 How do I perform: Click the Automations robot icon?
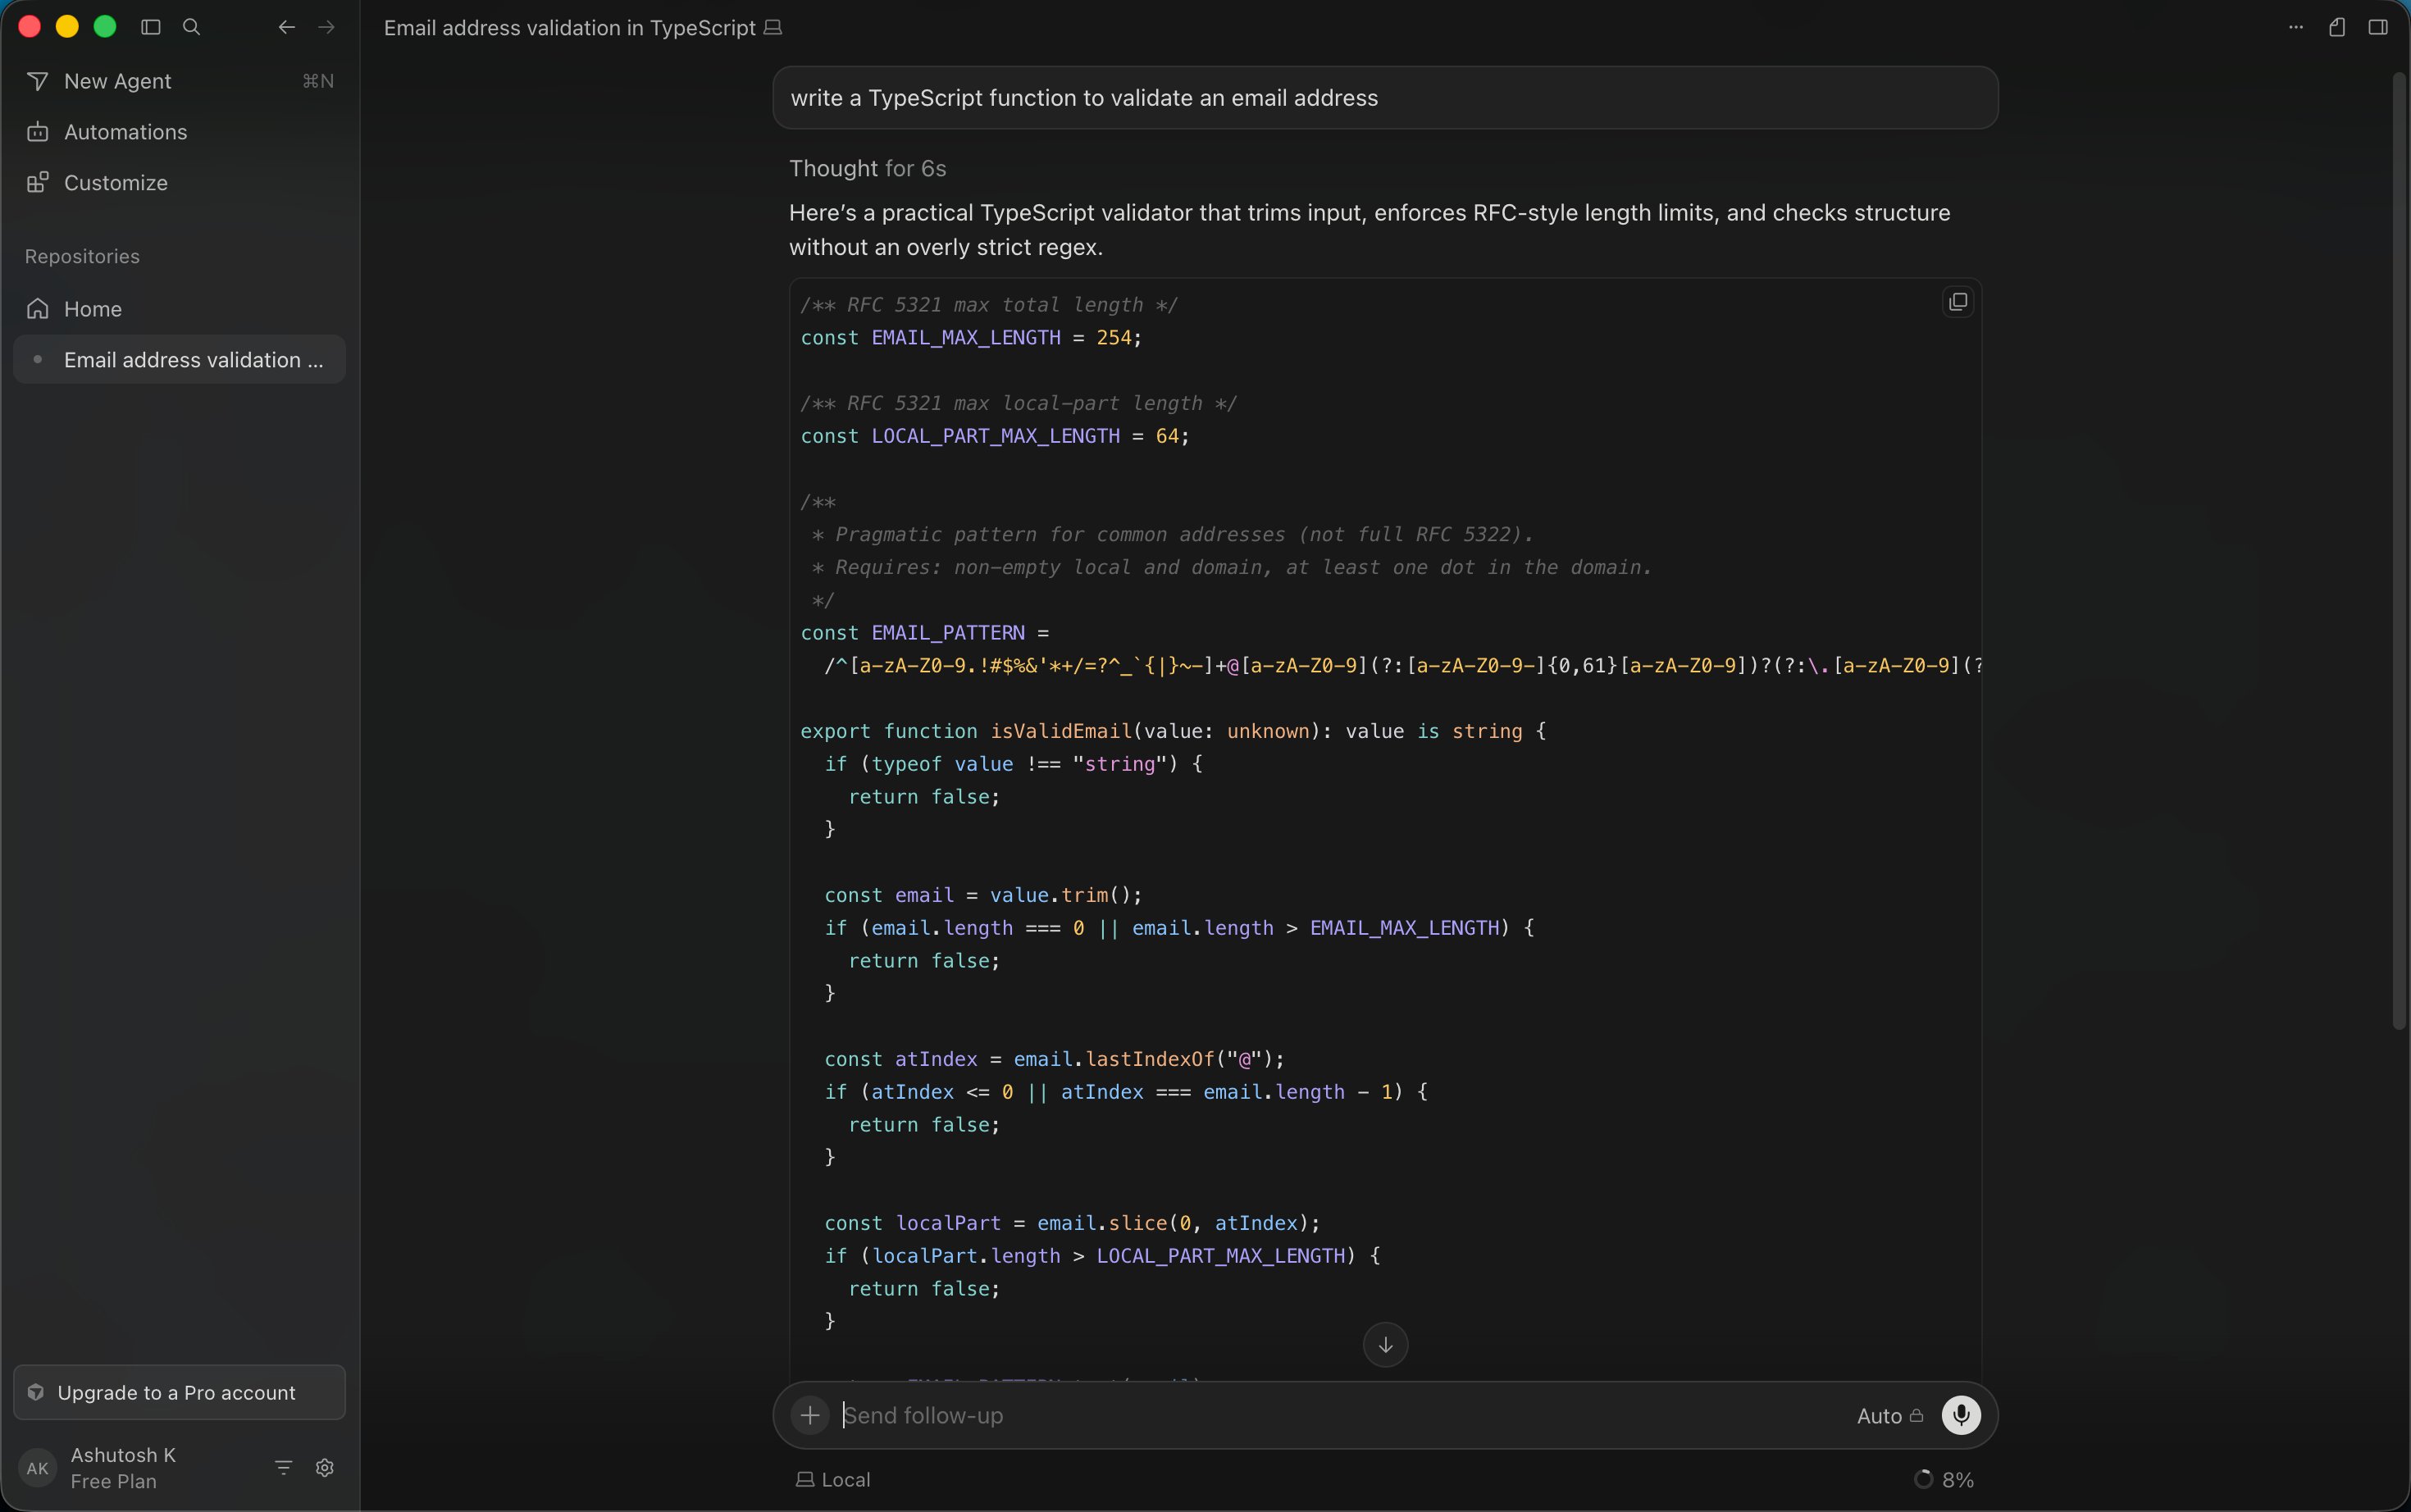click(38, 132)
